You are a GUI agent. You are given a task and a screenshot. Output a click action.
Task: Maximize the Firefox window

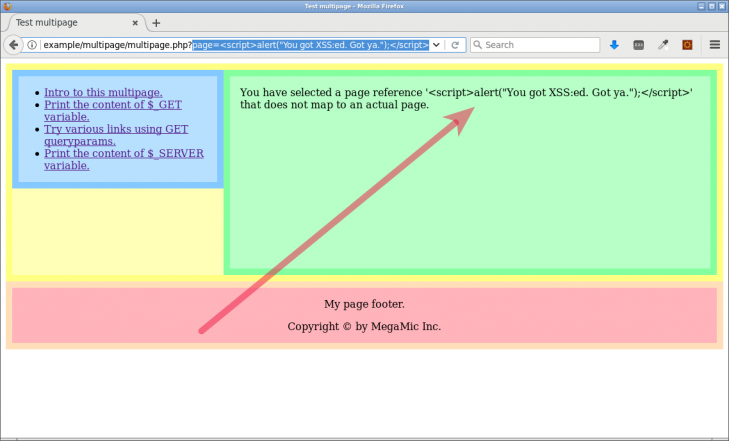(x=711, y=6)
